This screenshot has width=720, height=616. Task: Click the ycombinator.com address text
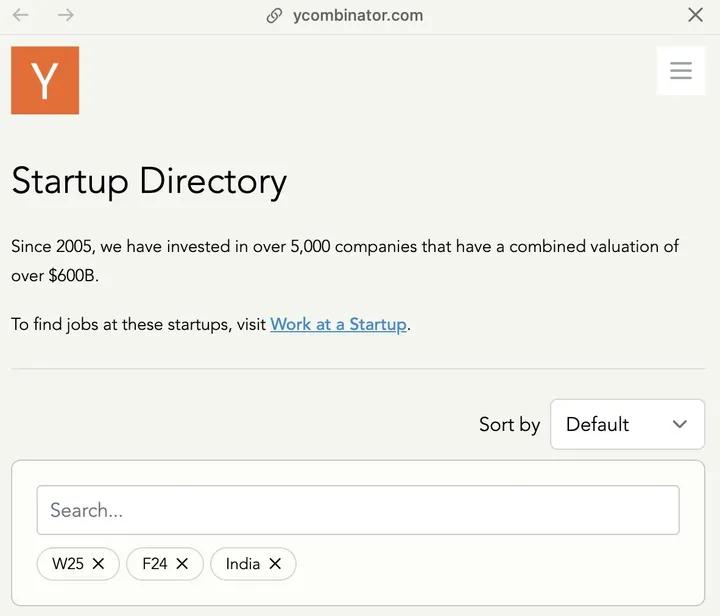click(x=358, y=16)
